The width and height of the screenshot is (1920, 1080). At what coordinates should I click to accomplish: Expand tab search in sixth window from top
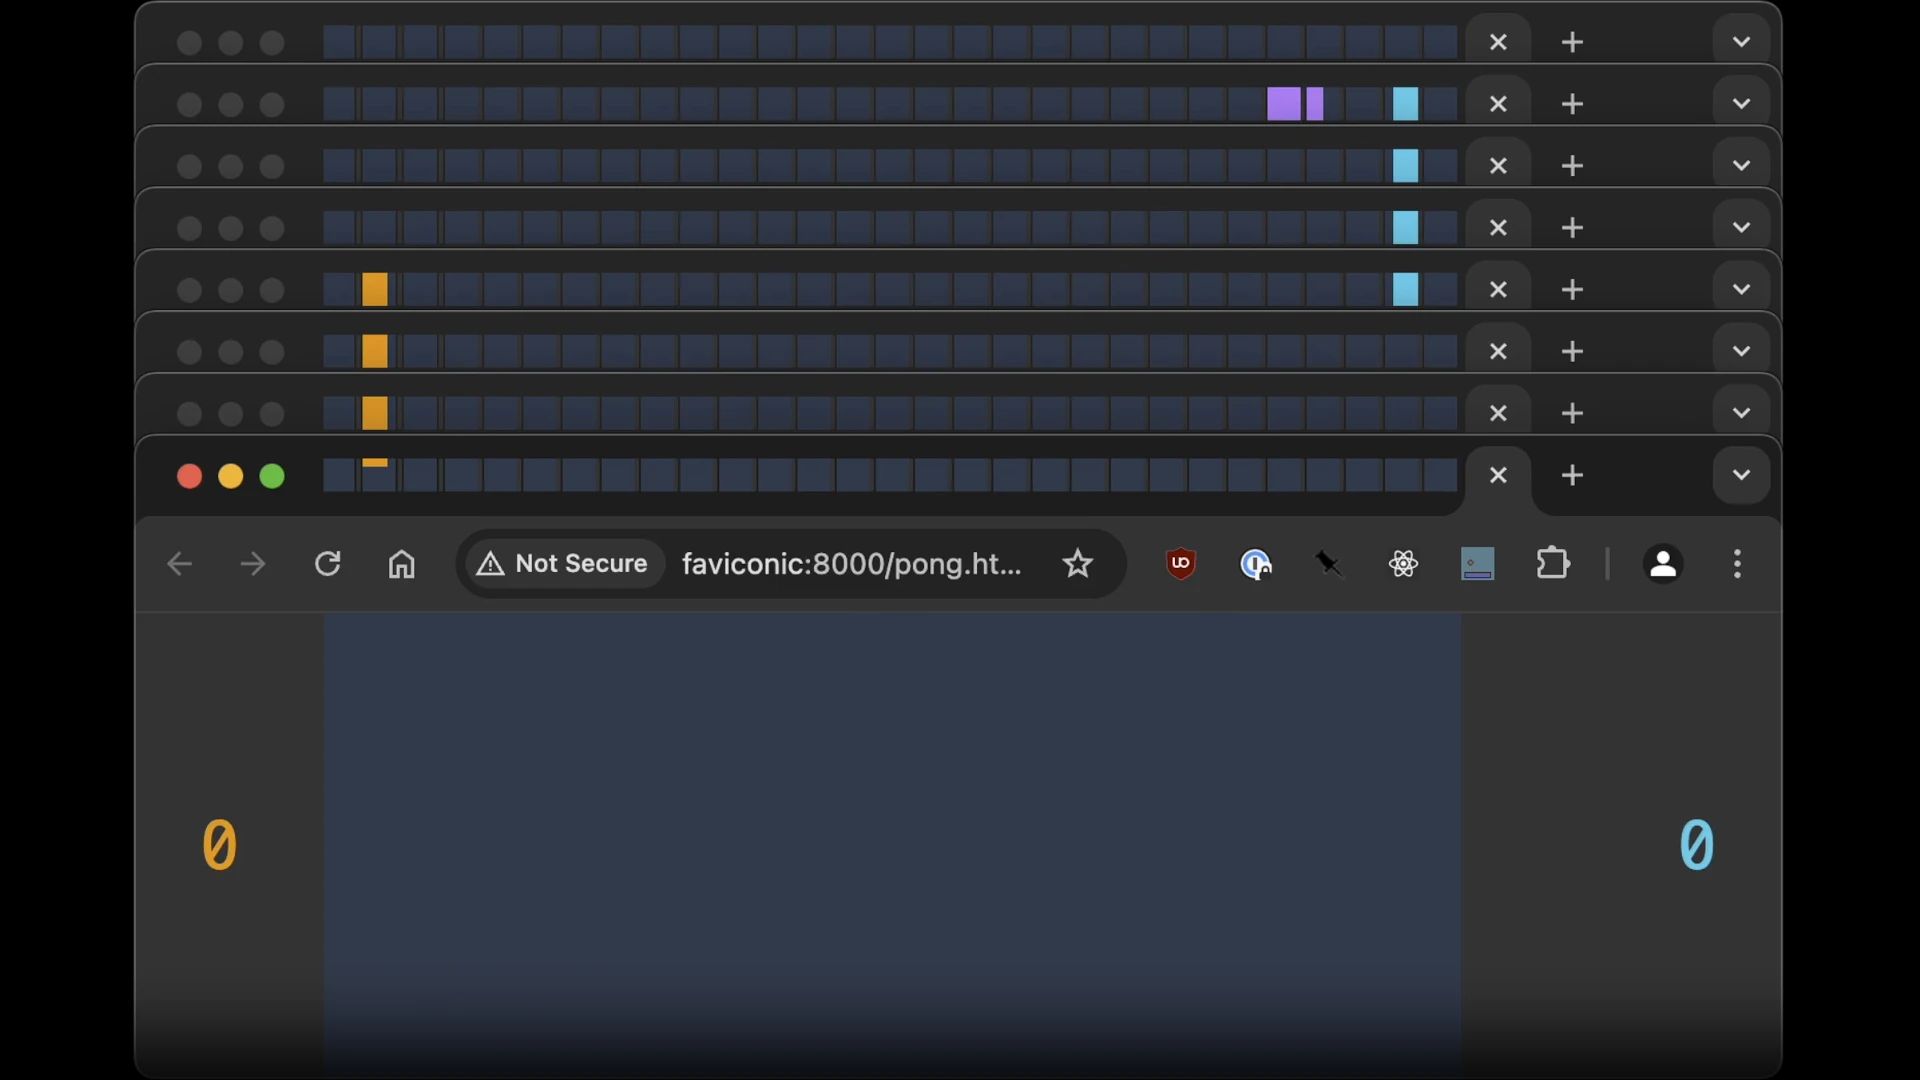(1741, 351)
